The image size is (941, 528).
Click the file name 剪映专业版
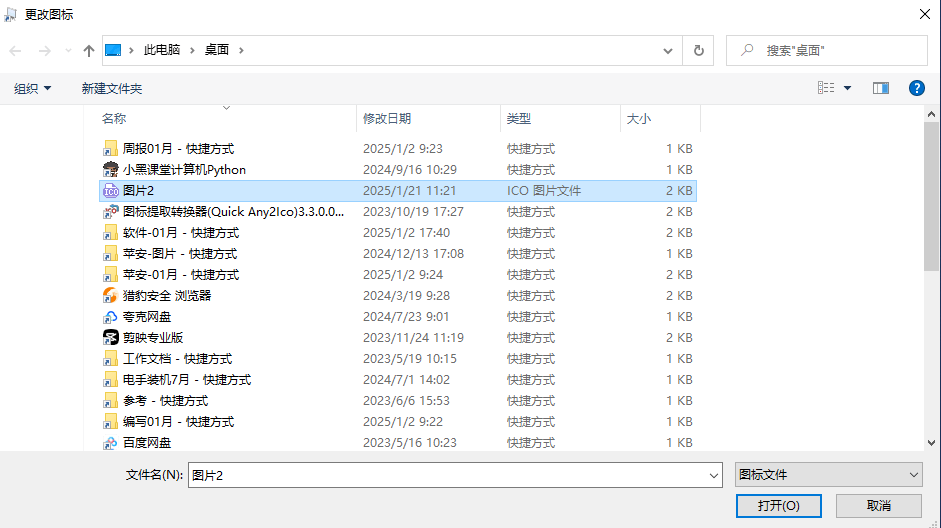coord(153,337)
